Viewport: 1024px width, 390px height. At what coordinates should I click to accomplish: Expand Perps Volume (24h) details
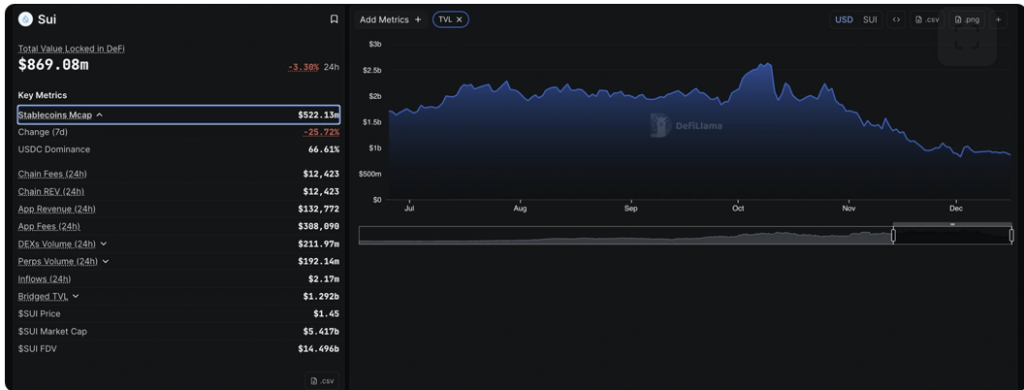[106, 261]
